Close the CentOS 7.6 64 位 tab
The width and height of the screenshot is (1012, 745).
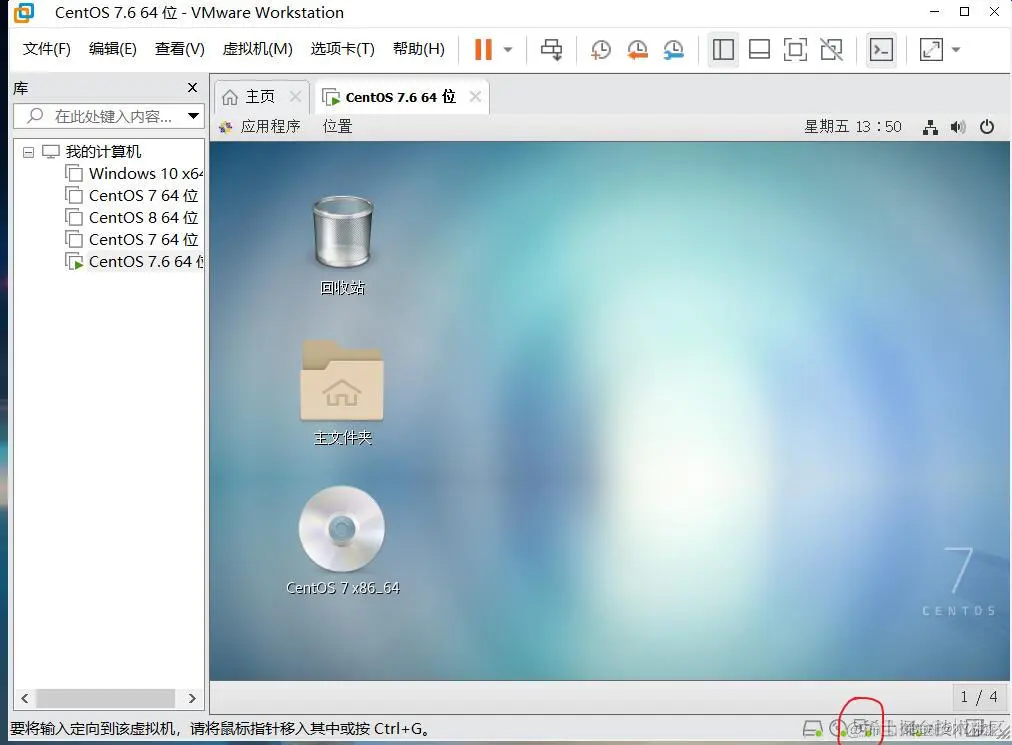point(476,96)
